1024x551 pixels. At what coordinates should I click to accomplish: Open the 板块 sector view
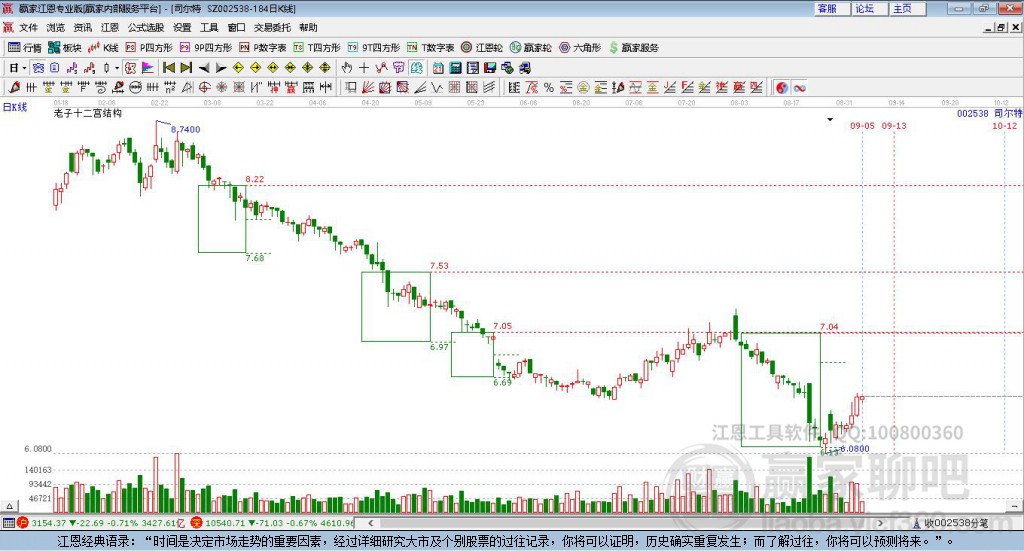(x=64, y=48)
